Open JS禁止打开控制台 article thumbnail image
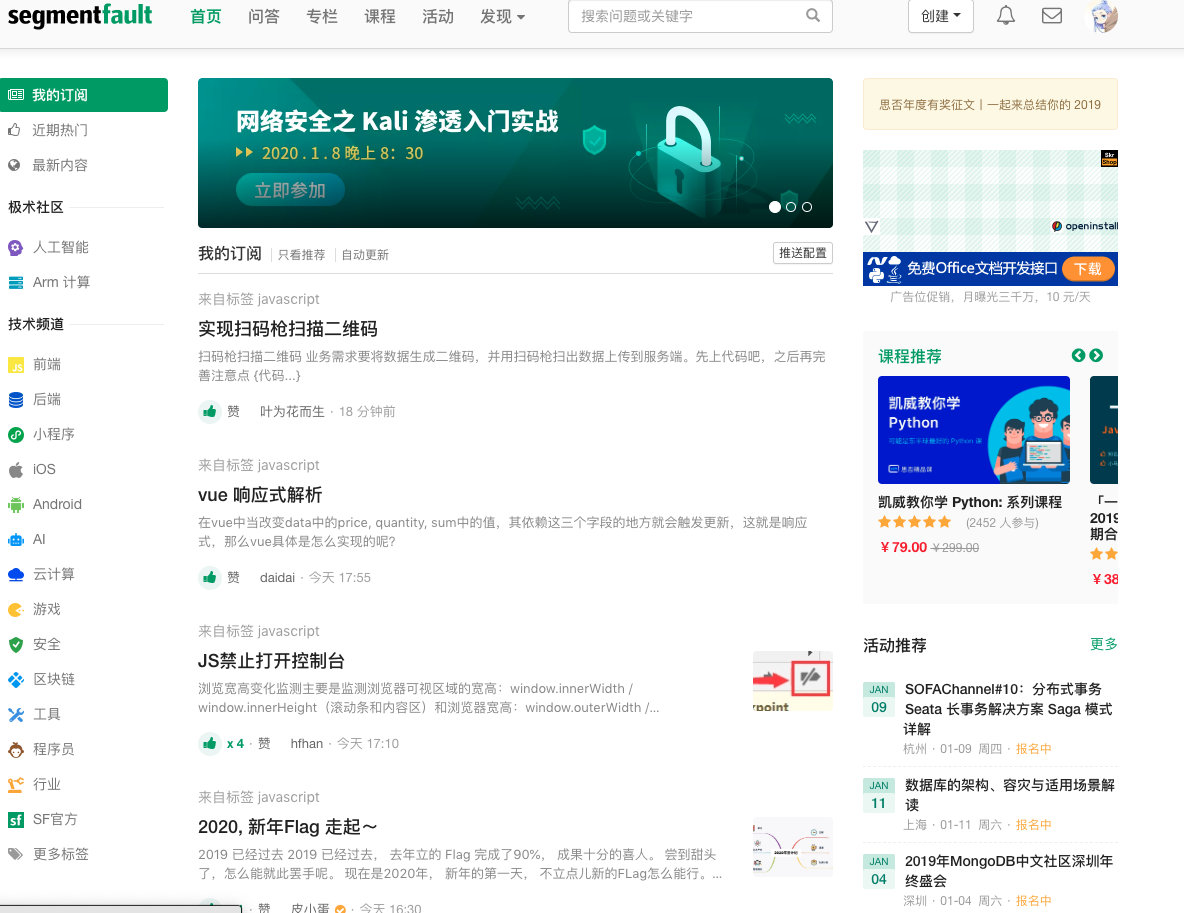 coord(793,680)
